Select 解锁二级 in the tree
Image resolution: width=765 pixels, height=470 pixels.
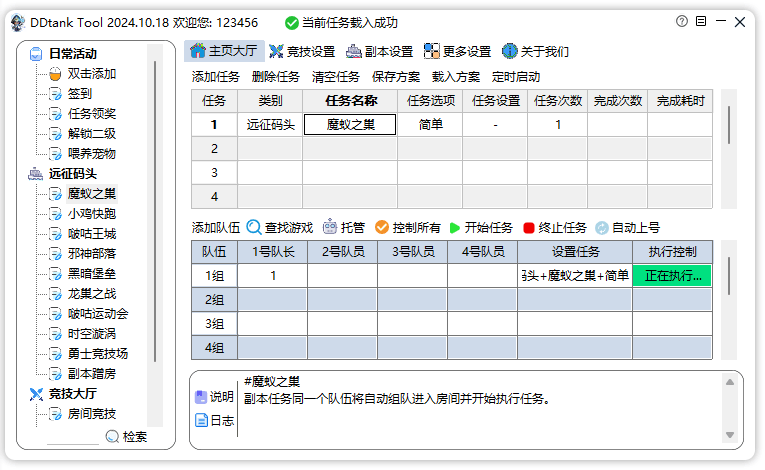[92, 134]
